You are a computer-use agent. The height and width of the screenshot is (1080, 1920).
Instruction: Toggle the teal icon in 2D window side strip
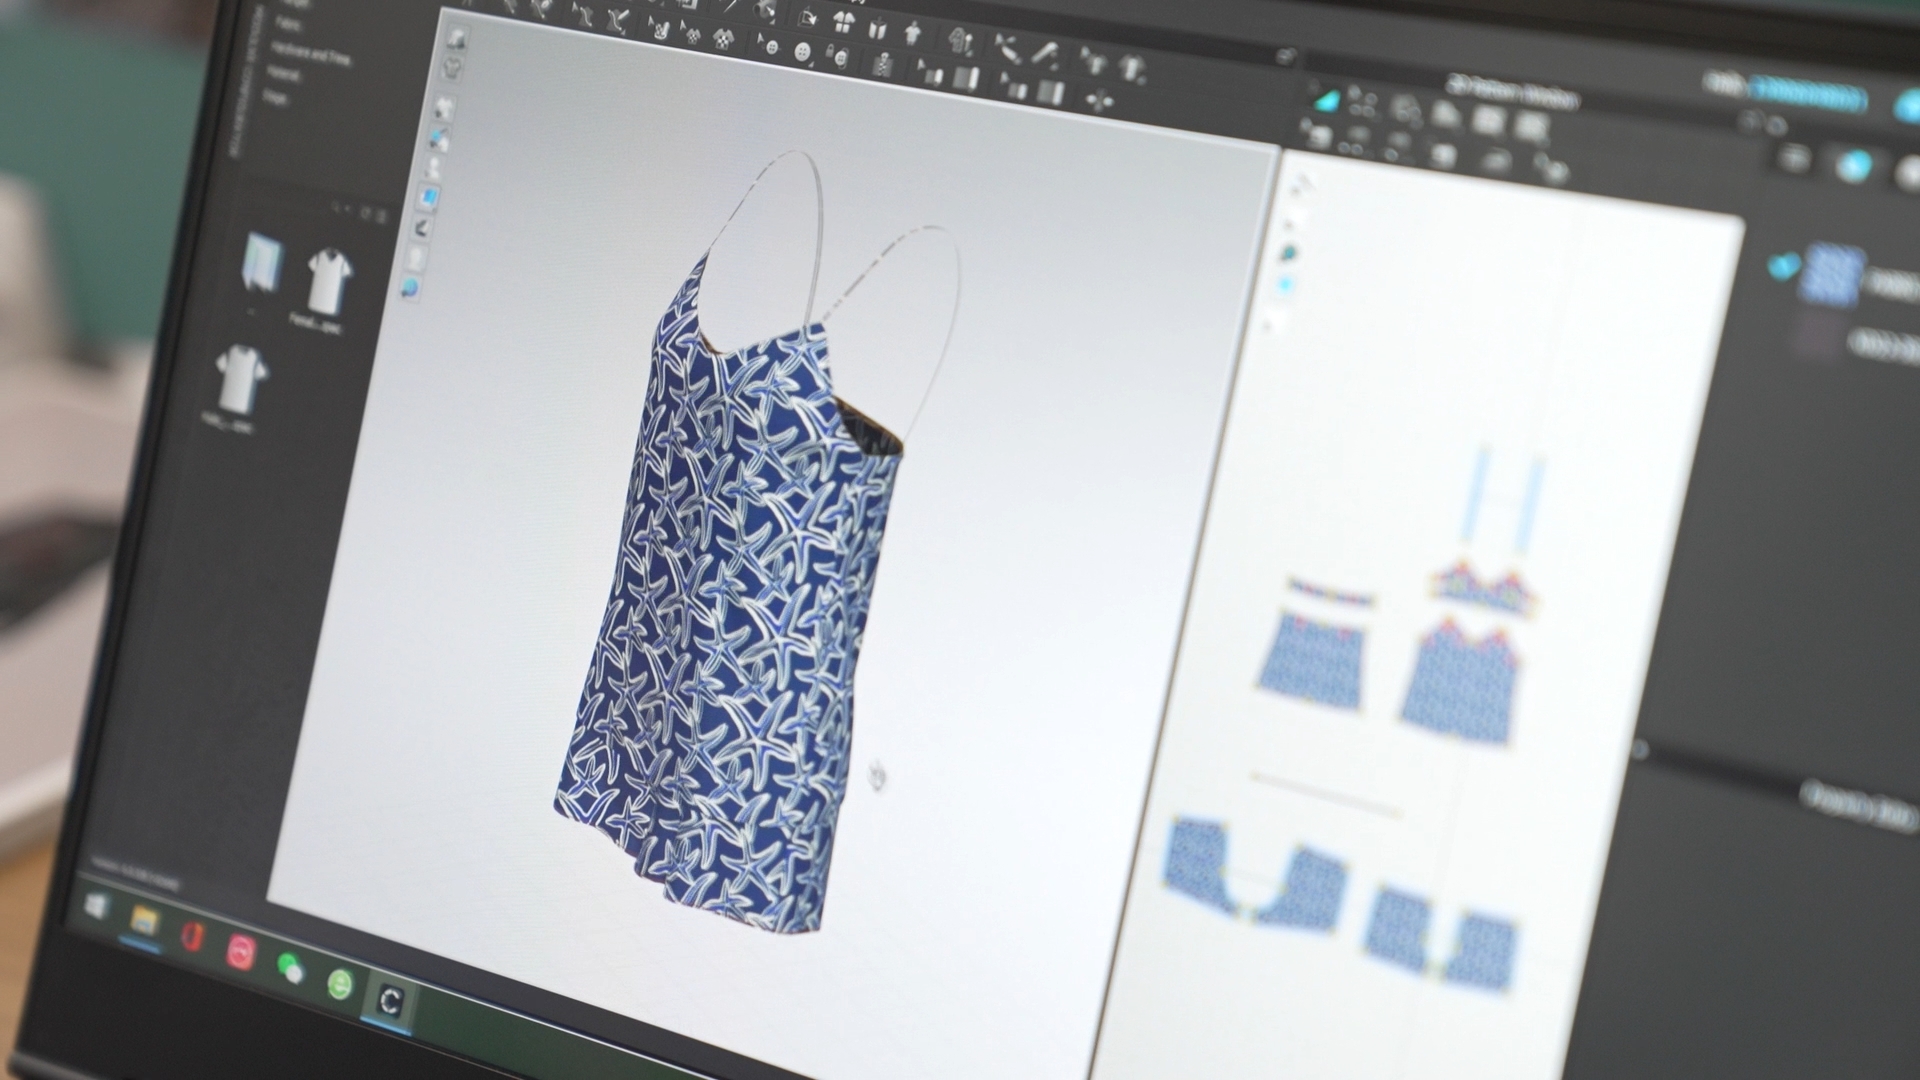(1288, 253)
